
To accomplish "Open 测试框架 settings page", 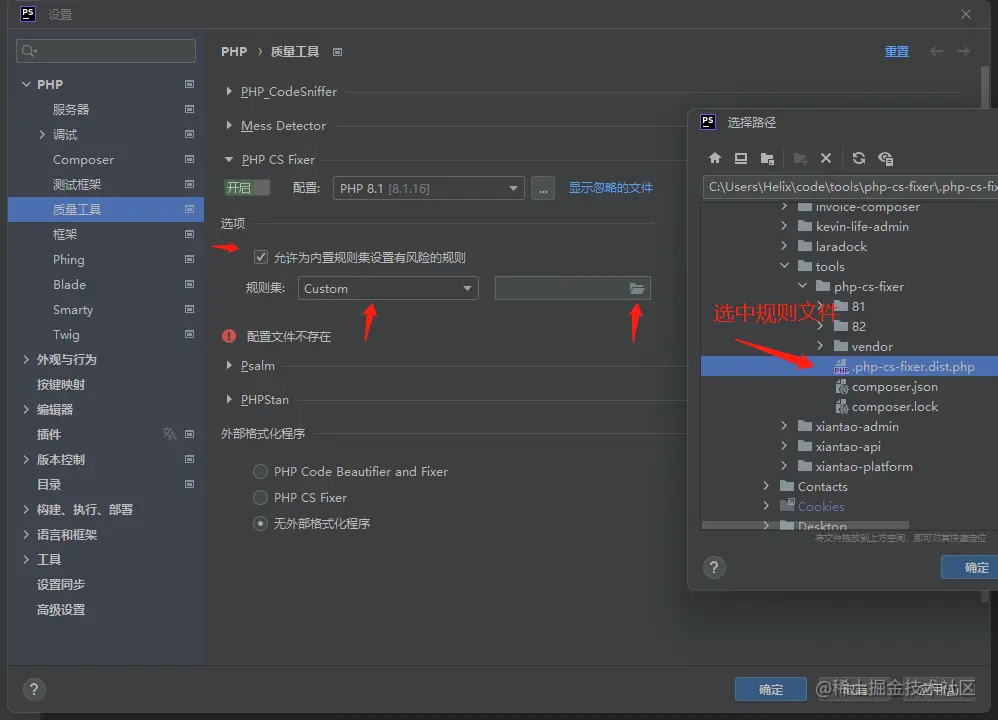I will 77,185.
